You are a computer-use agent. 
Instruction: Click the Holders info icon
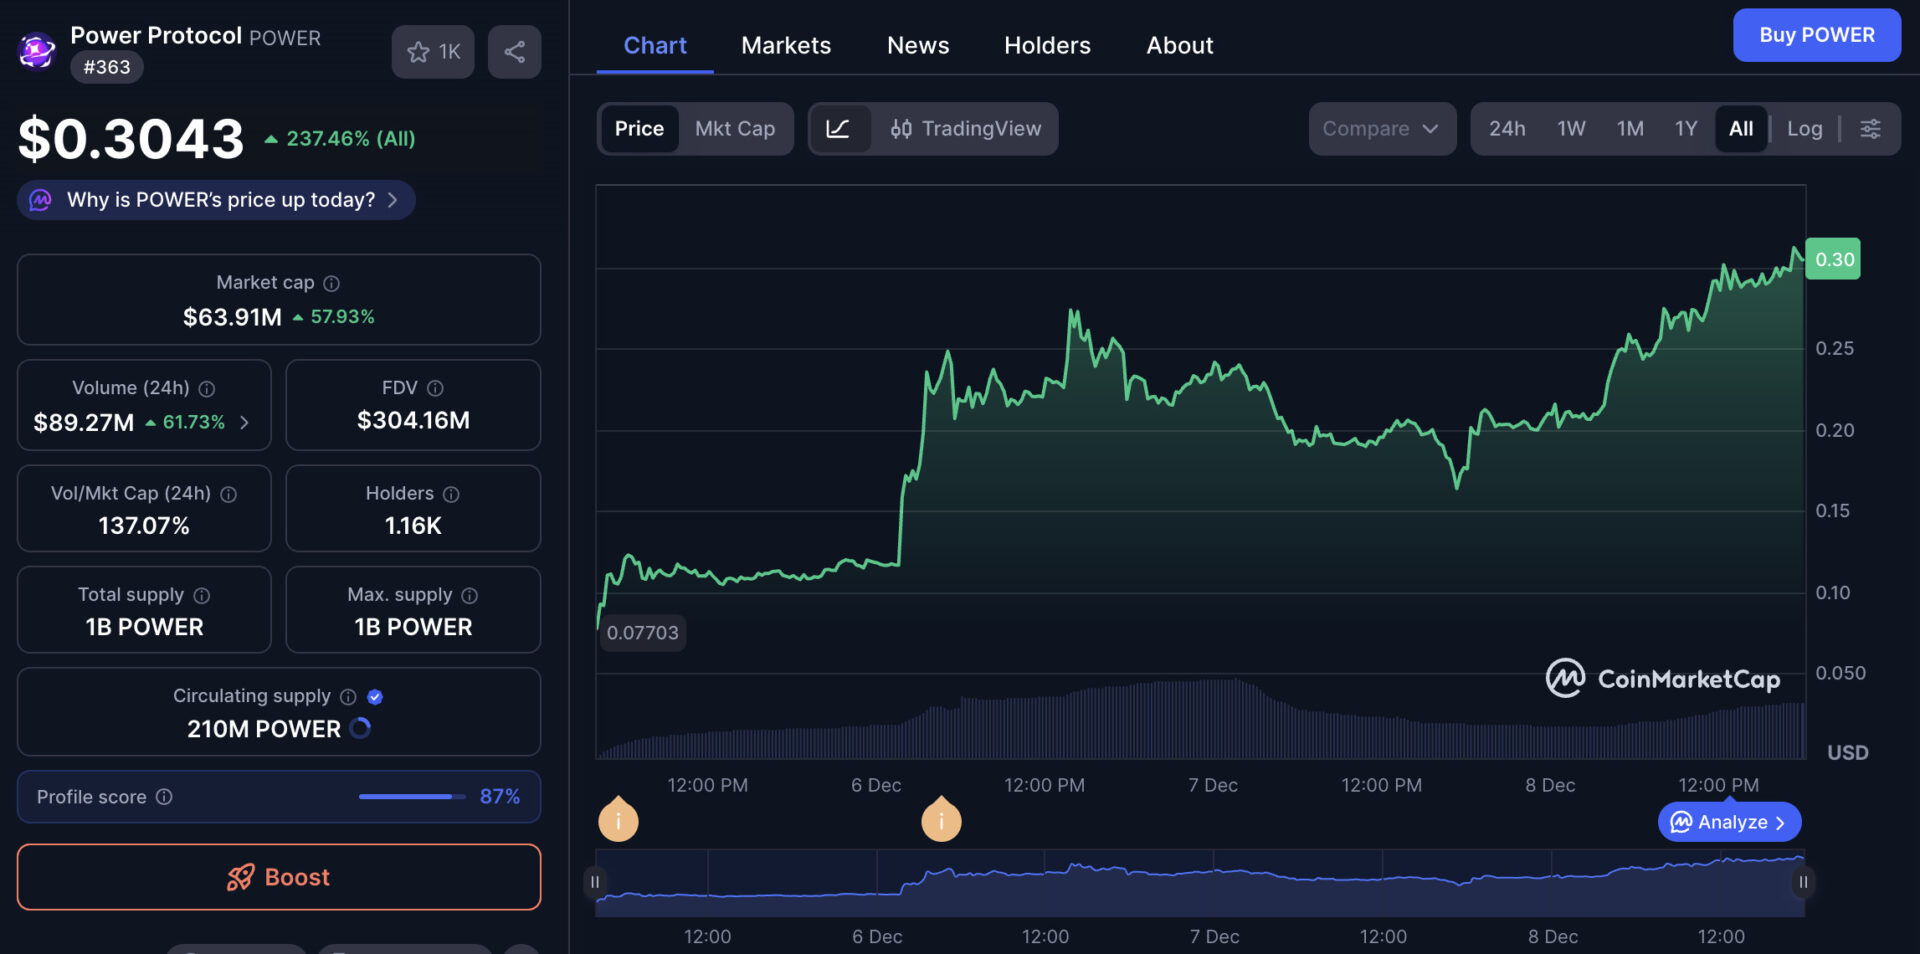(451, 494)
